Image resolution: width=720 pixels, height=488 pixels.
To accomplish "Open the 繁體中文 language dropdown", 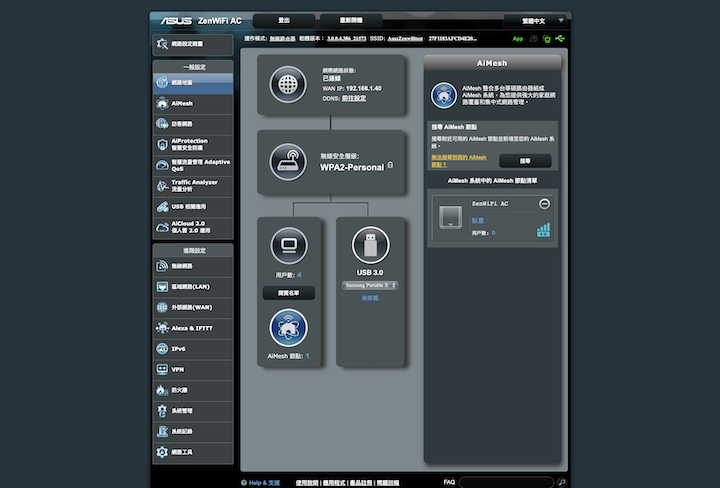I will pos(534,21).
